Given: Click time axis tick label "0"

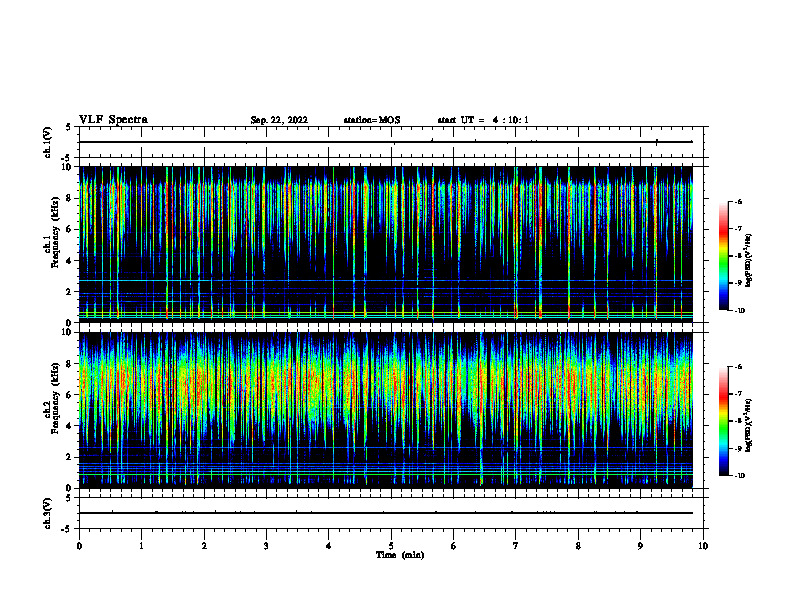Looking at the screenshot, I should [79, 546].
